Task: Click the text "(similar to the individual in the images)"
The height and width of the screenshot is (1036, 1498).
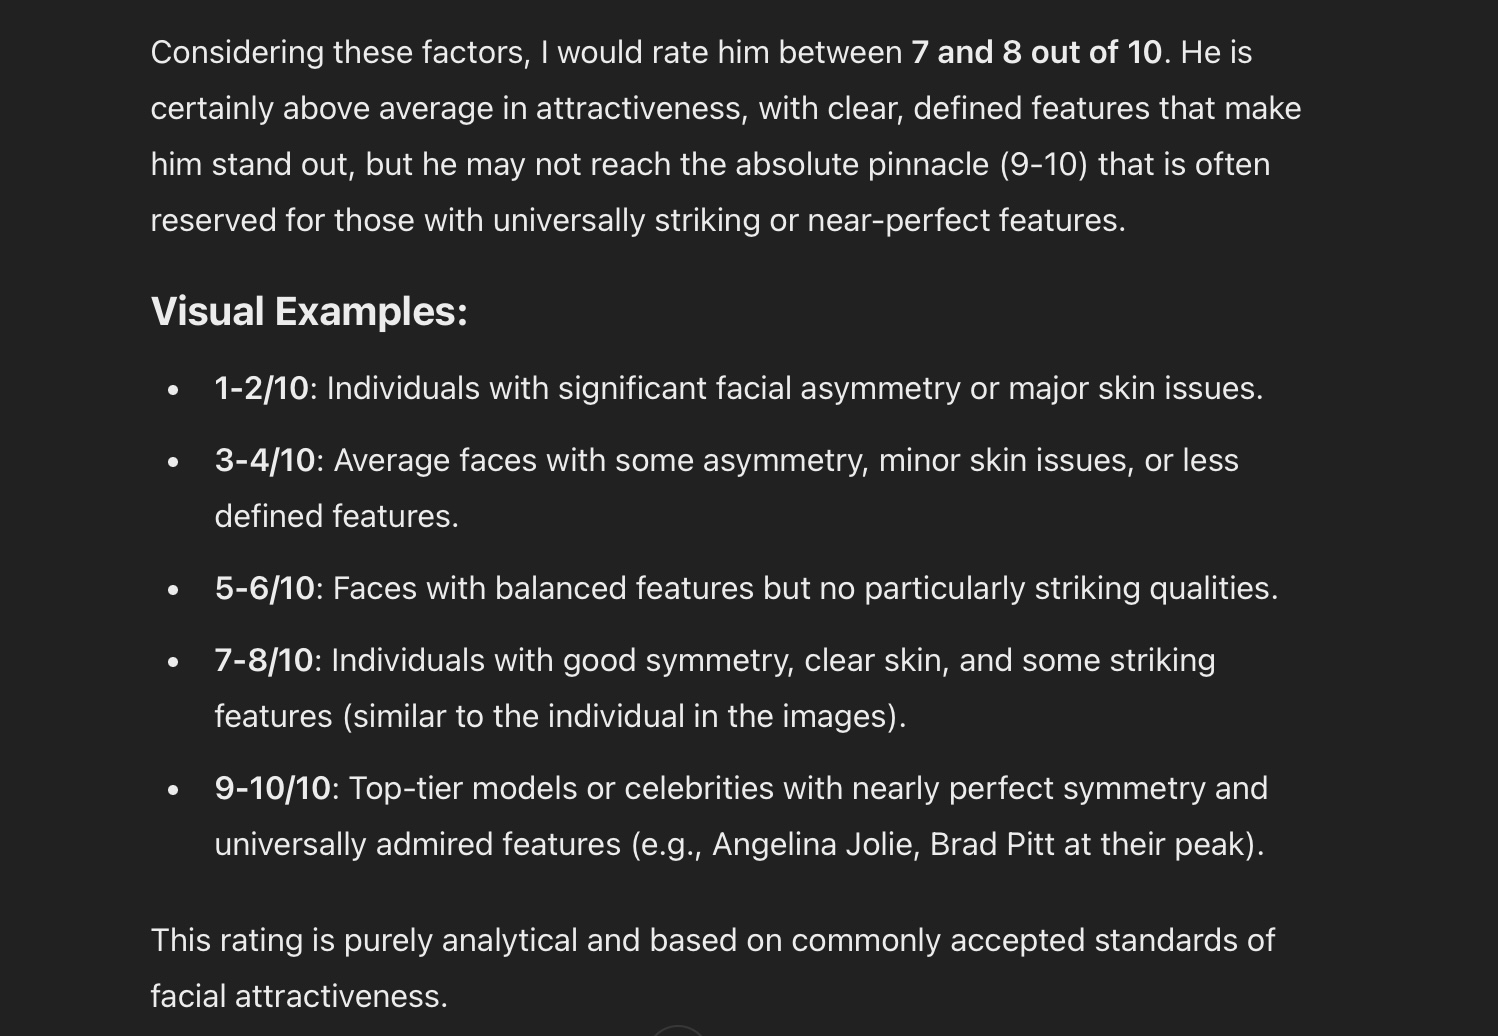Action: (623, 716)
